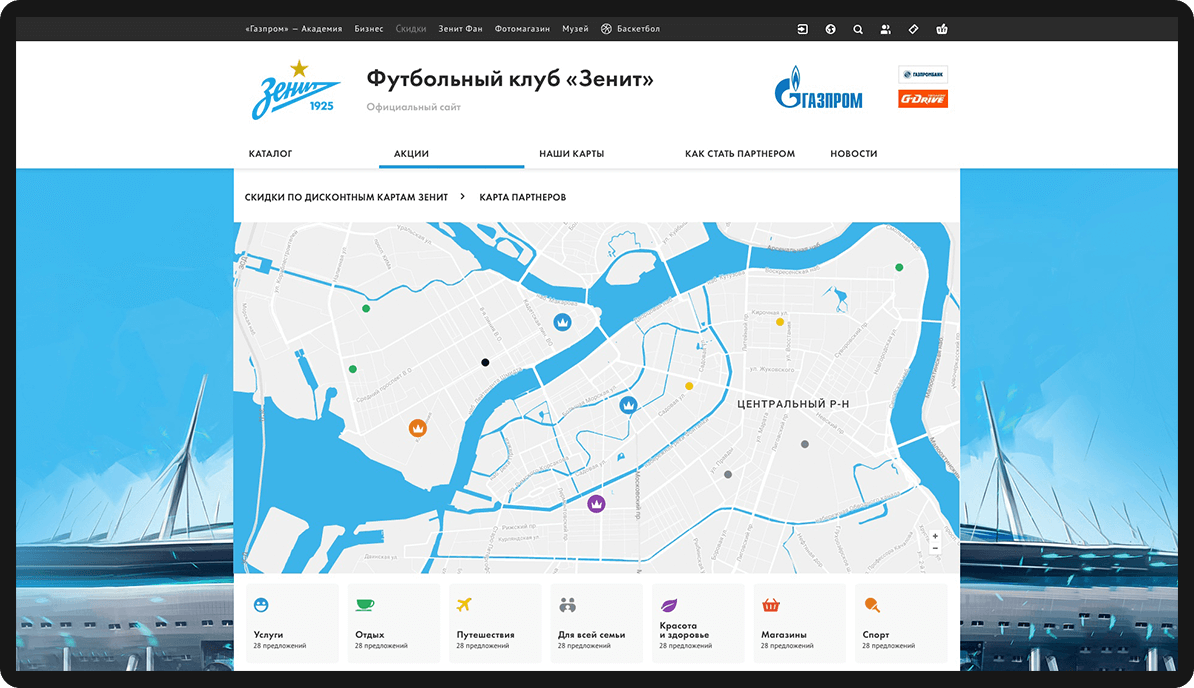This screenshot has height=688, width=1194.
Task: Open the Красота и здоровье leaf icon
Action: [x=669, y=605]
